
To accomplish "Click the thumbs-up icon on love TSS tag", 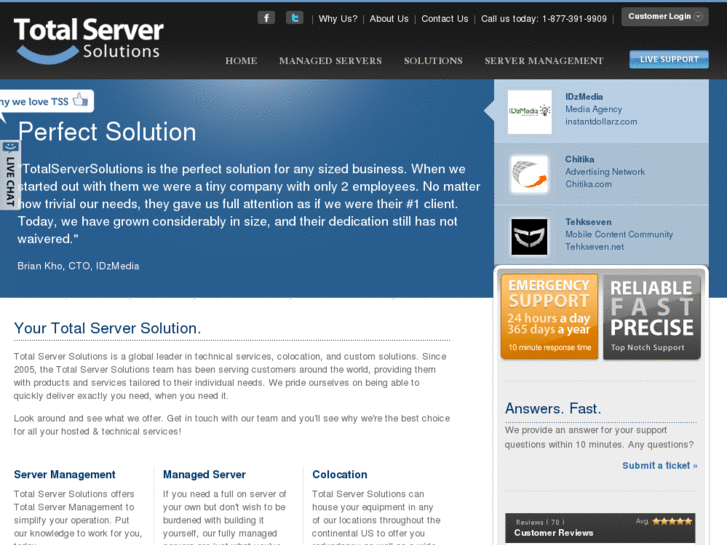I will 81,99.
